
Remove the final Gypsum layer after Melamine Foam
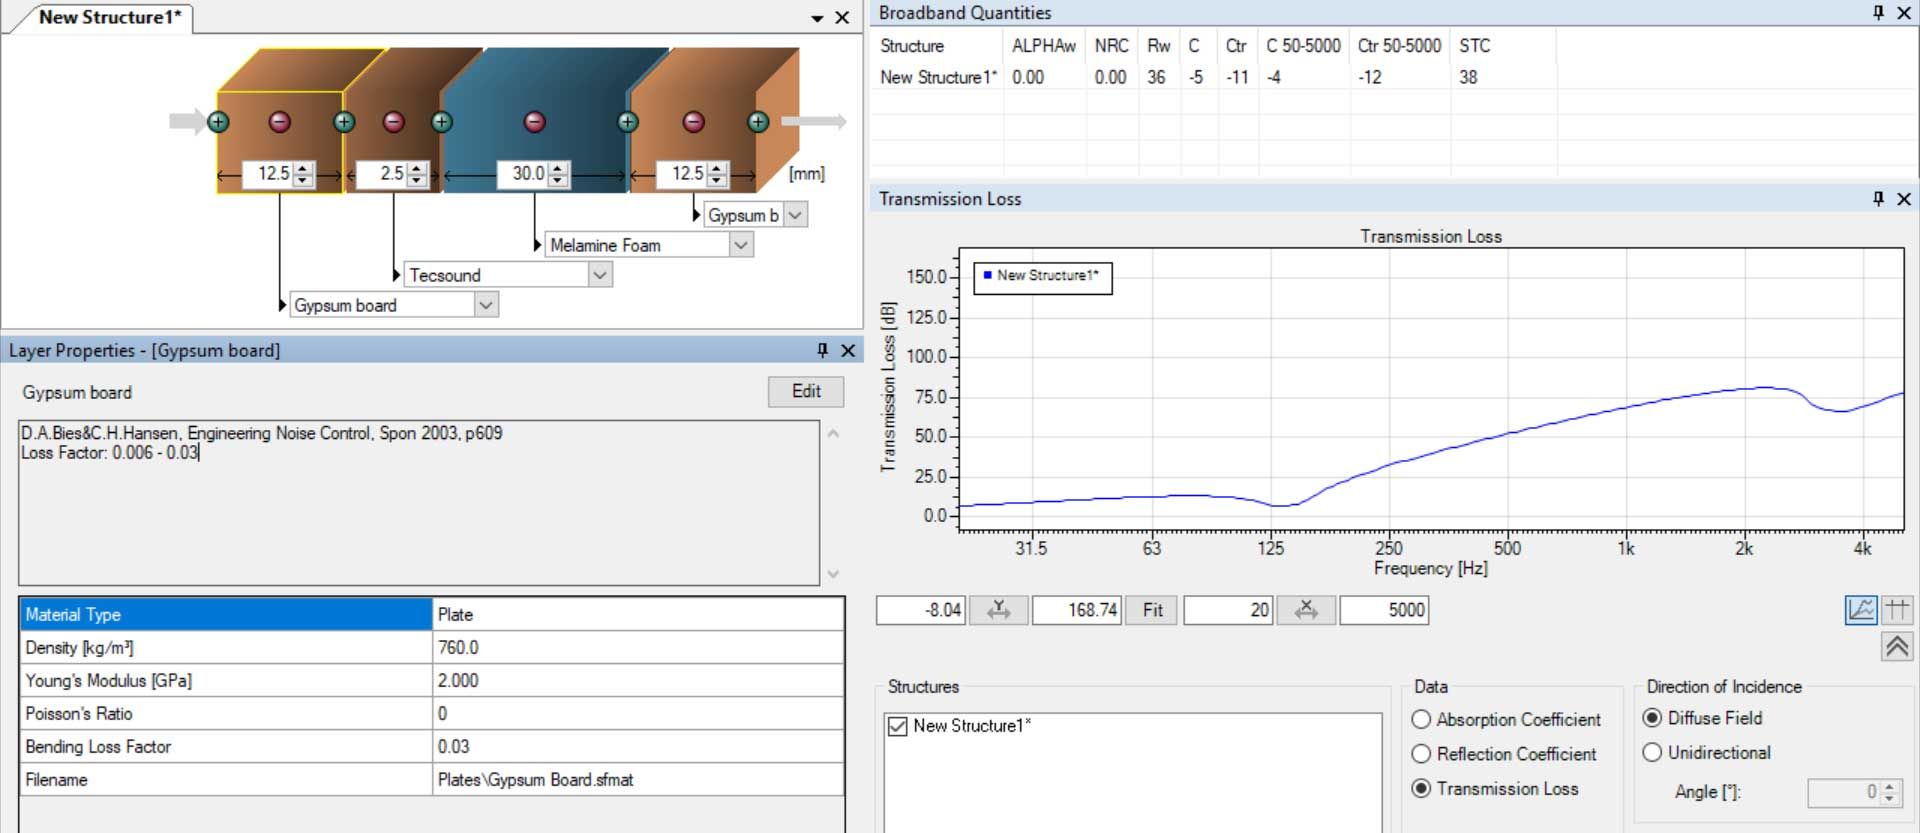(x=693, y=122)
